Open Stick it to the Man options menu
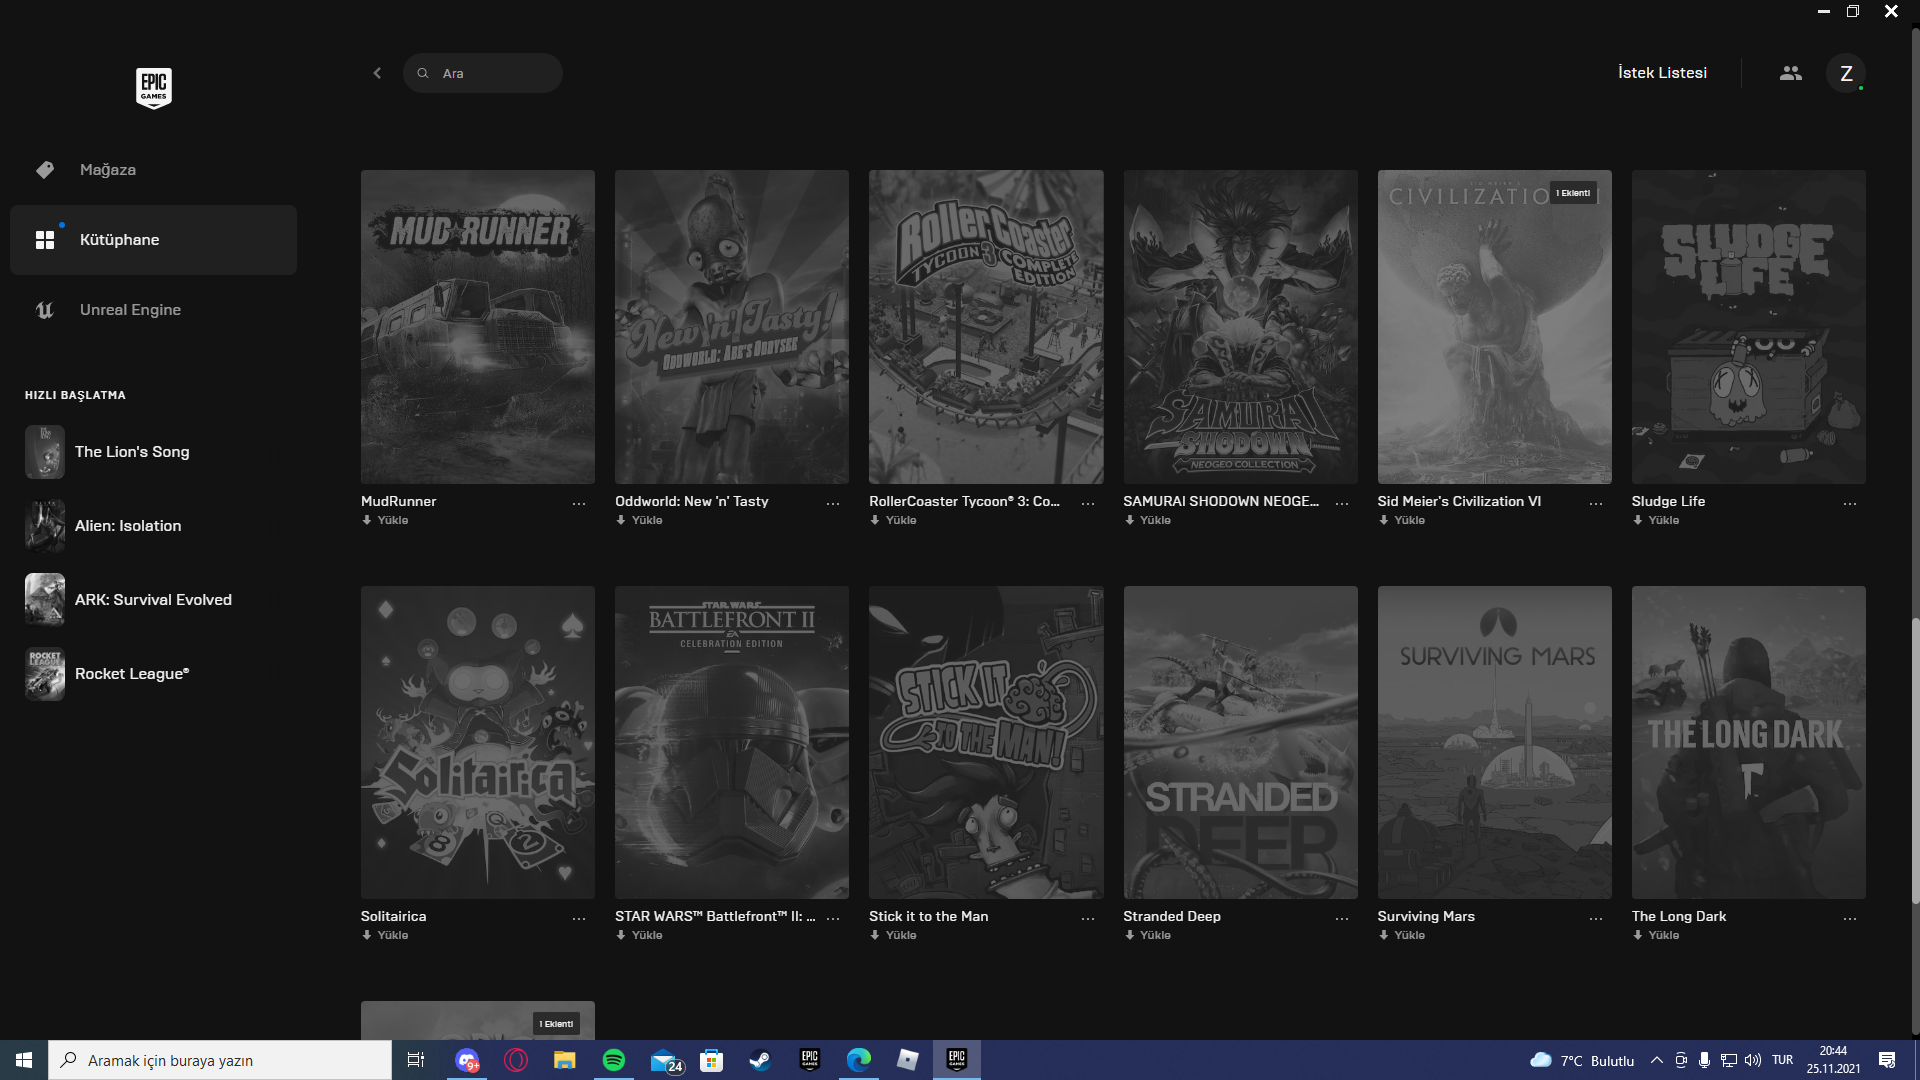1920x1080 pixels. coord(1088,919)
